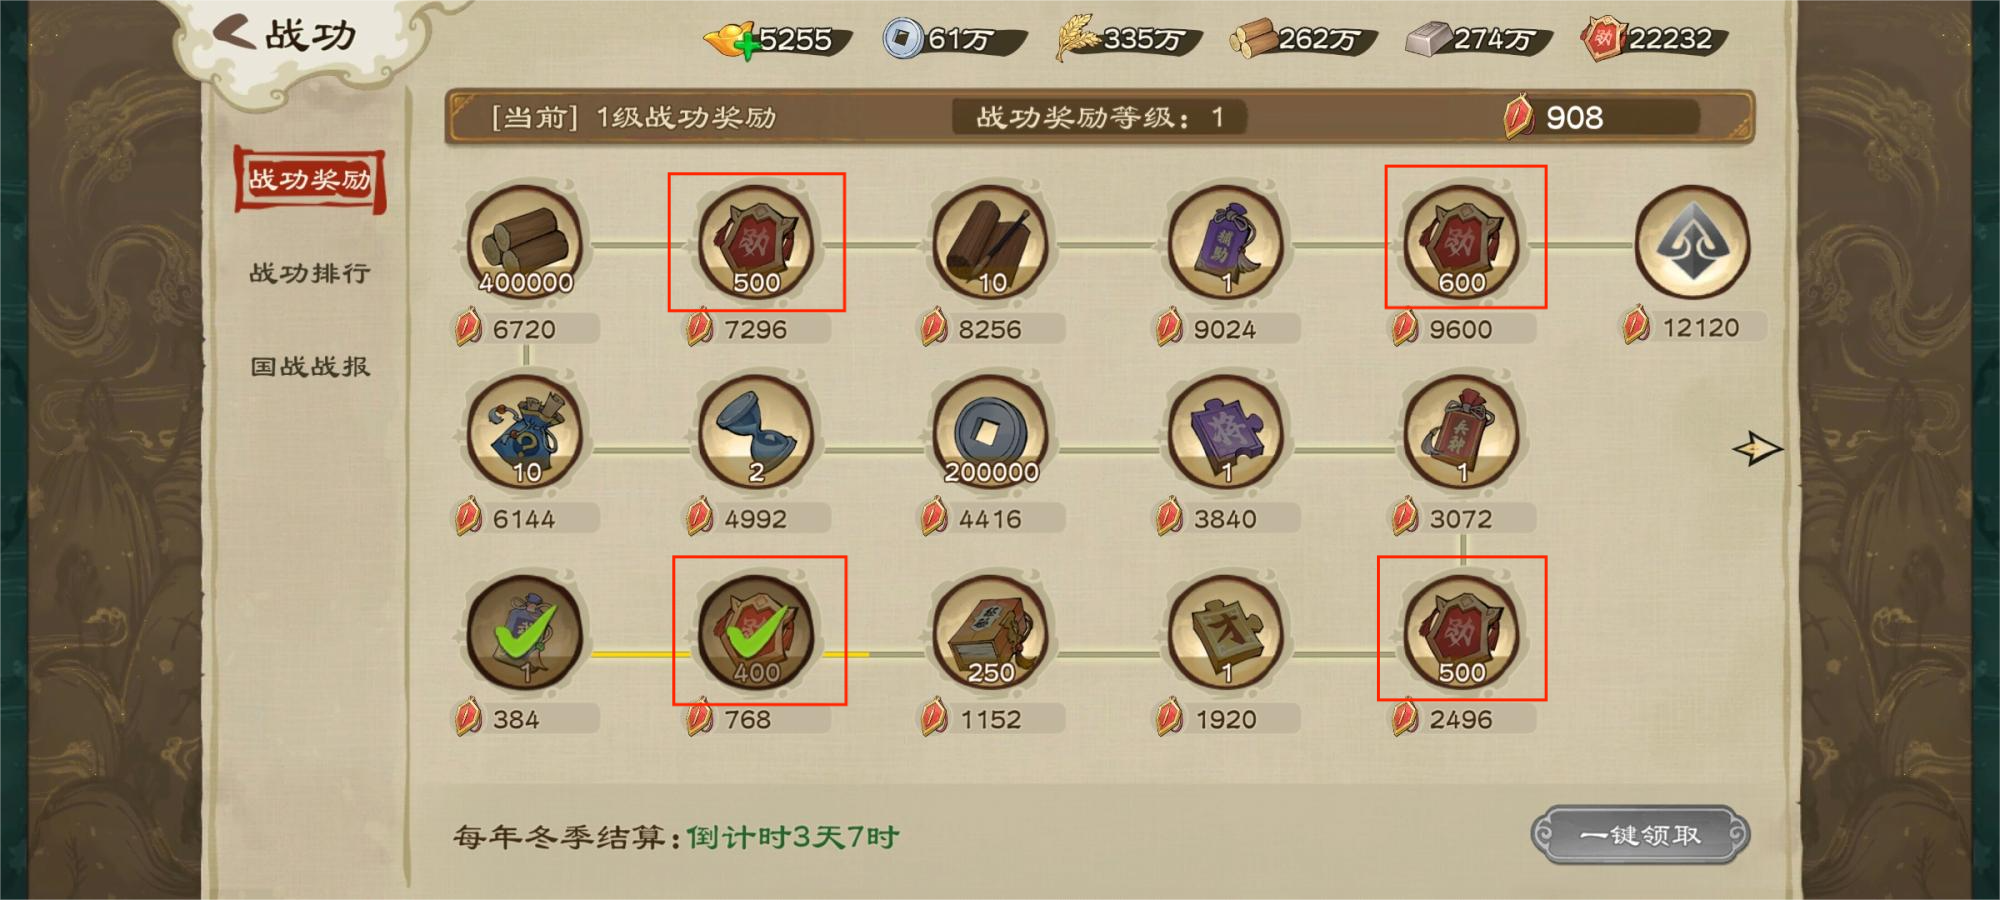Select the 战功奖励 tab
This screenshot has width=2000, height=900.
310,180
